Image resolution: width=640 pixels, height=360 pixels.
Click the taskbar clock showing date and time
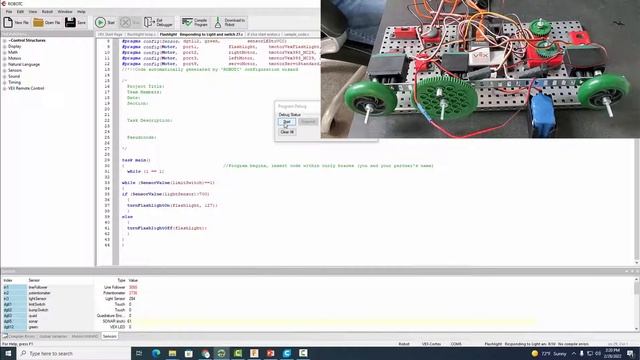[612, 353]
